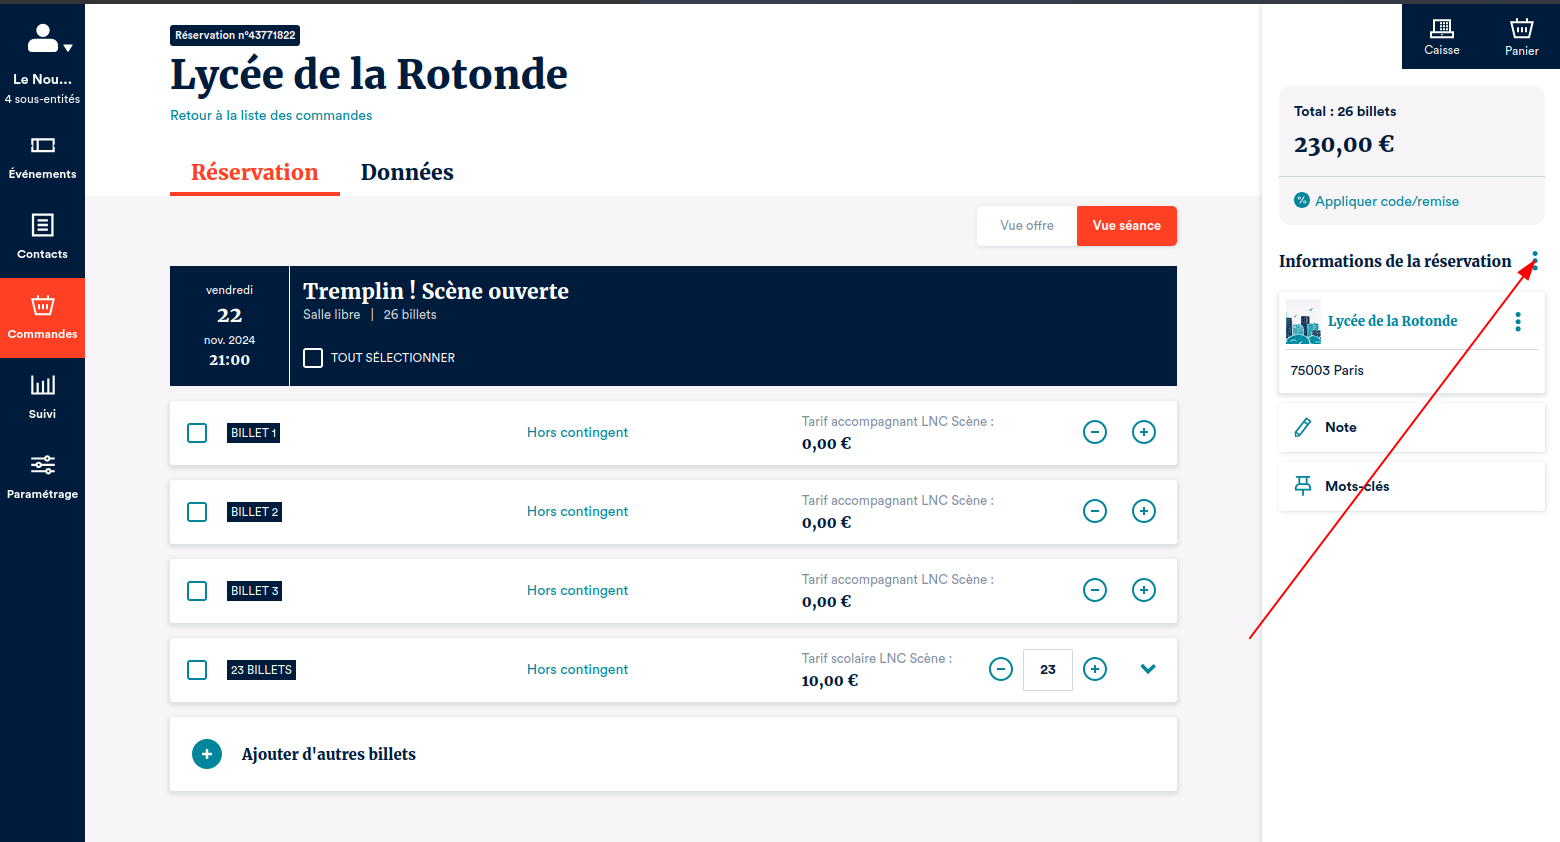
Task: Open Suivi statistics in sidebar
Action: click(42, 397)
